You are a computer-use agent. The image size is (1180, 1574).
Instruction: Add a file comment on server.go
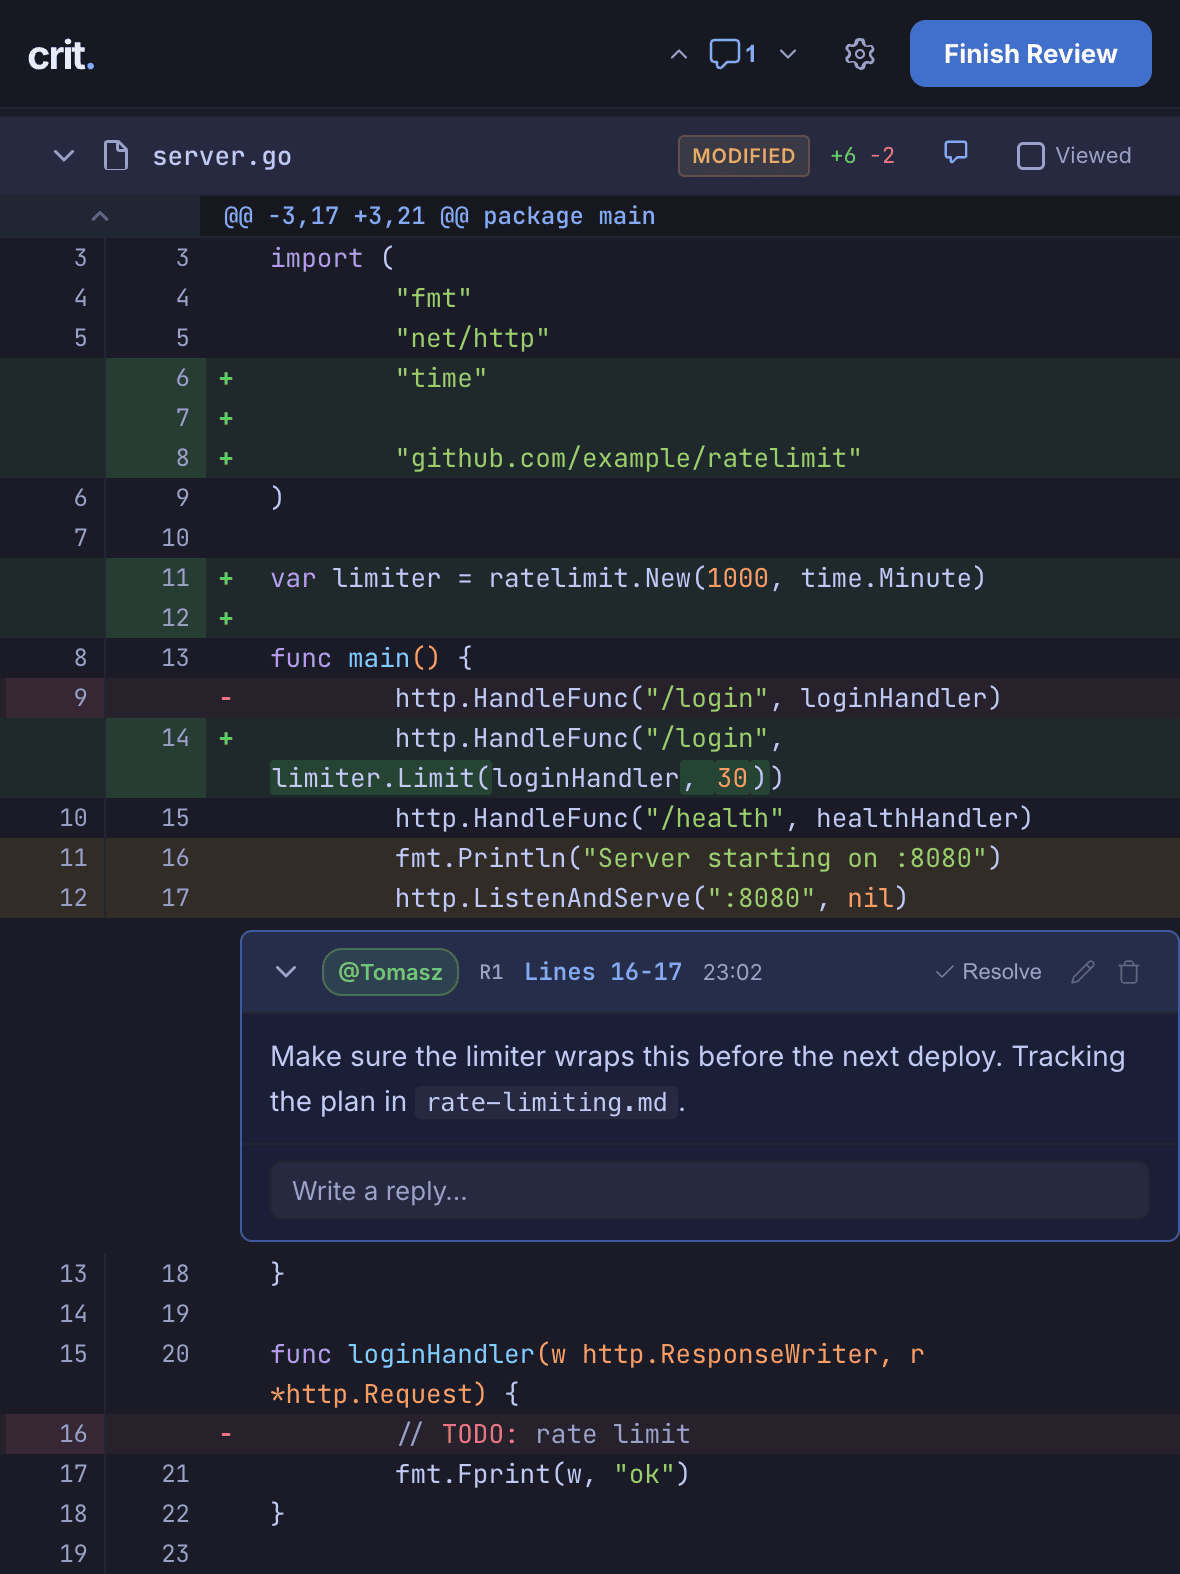coord(956,153)
